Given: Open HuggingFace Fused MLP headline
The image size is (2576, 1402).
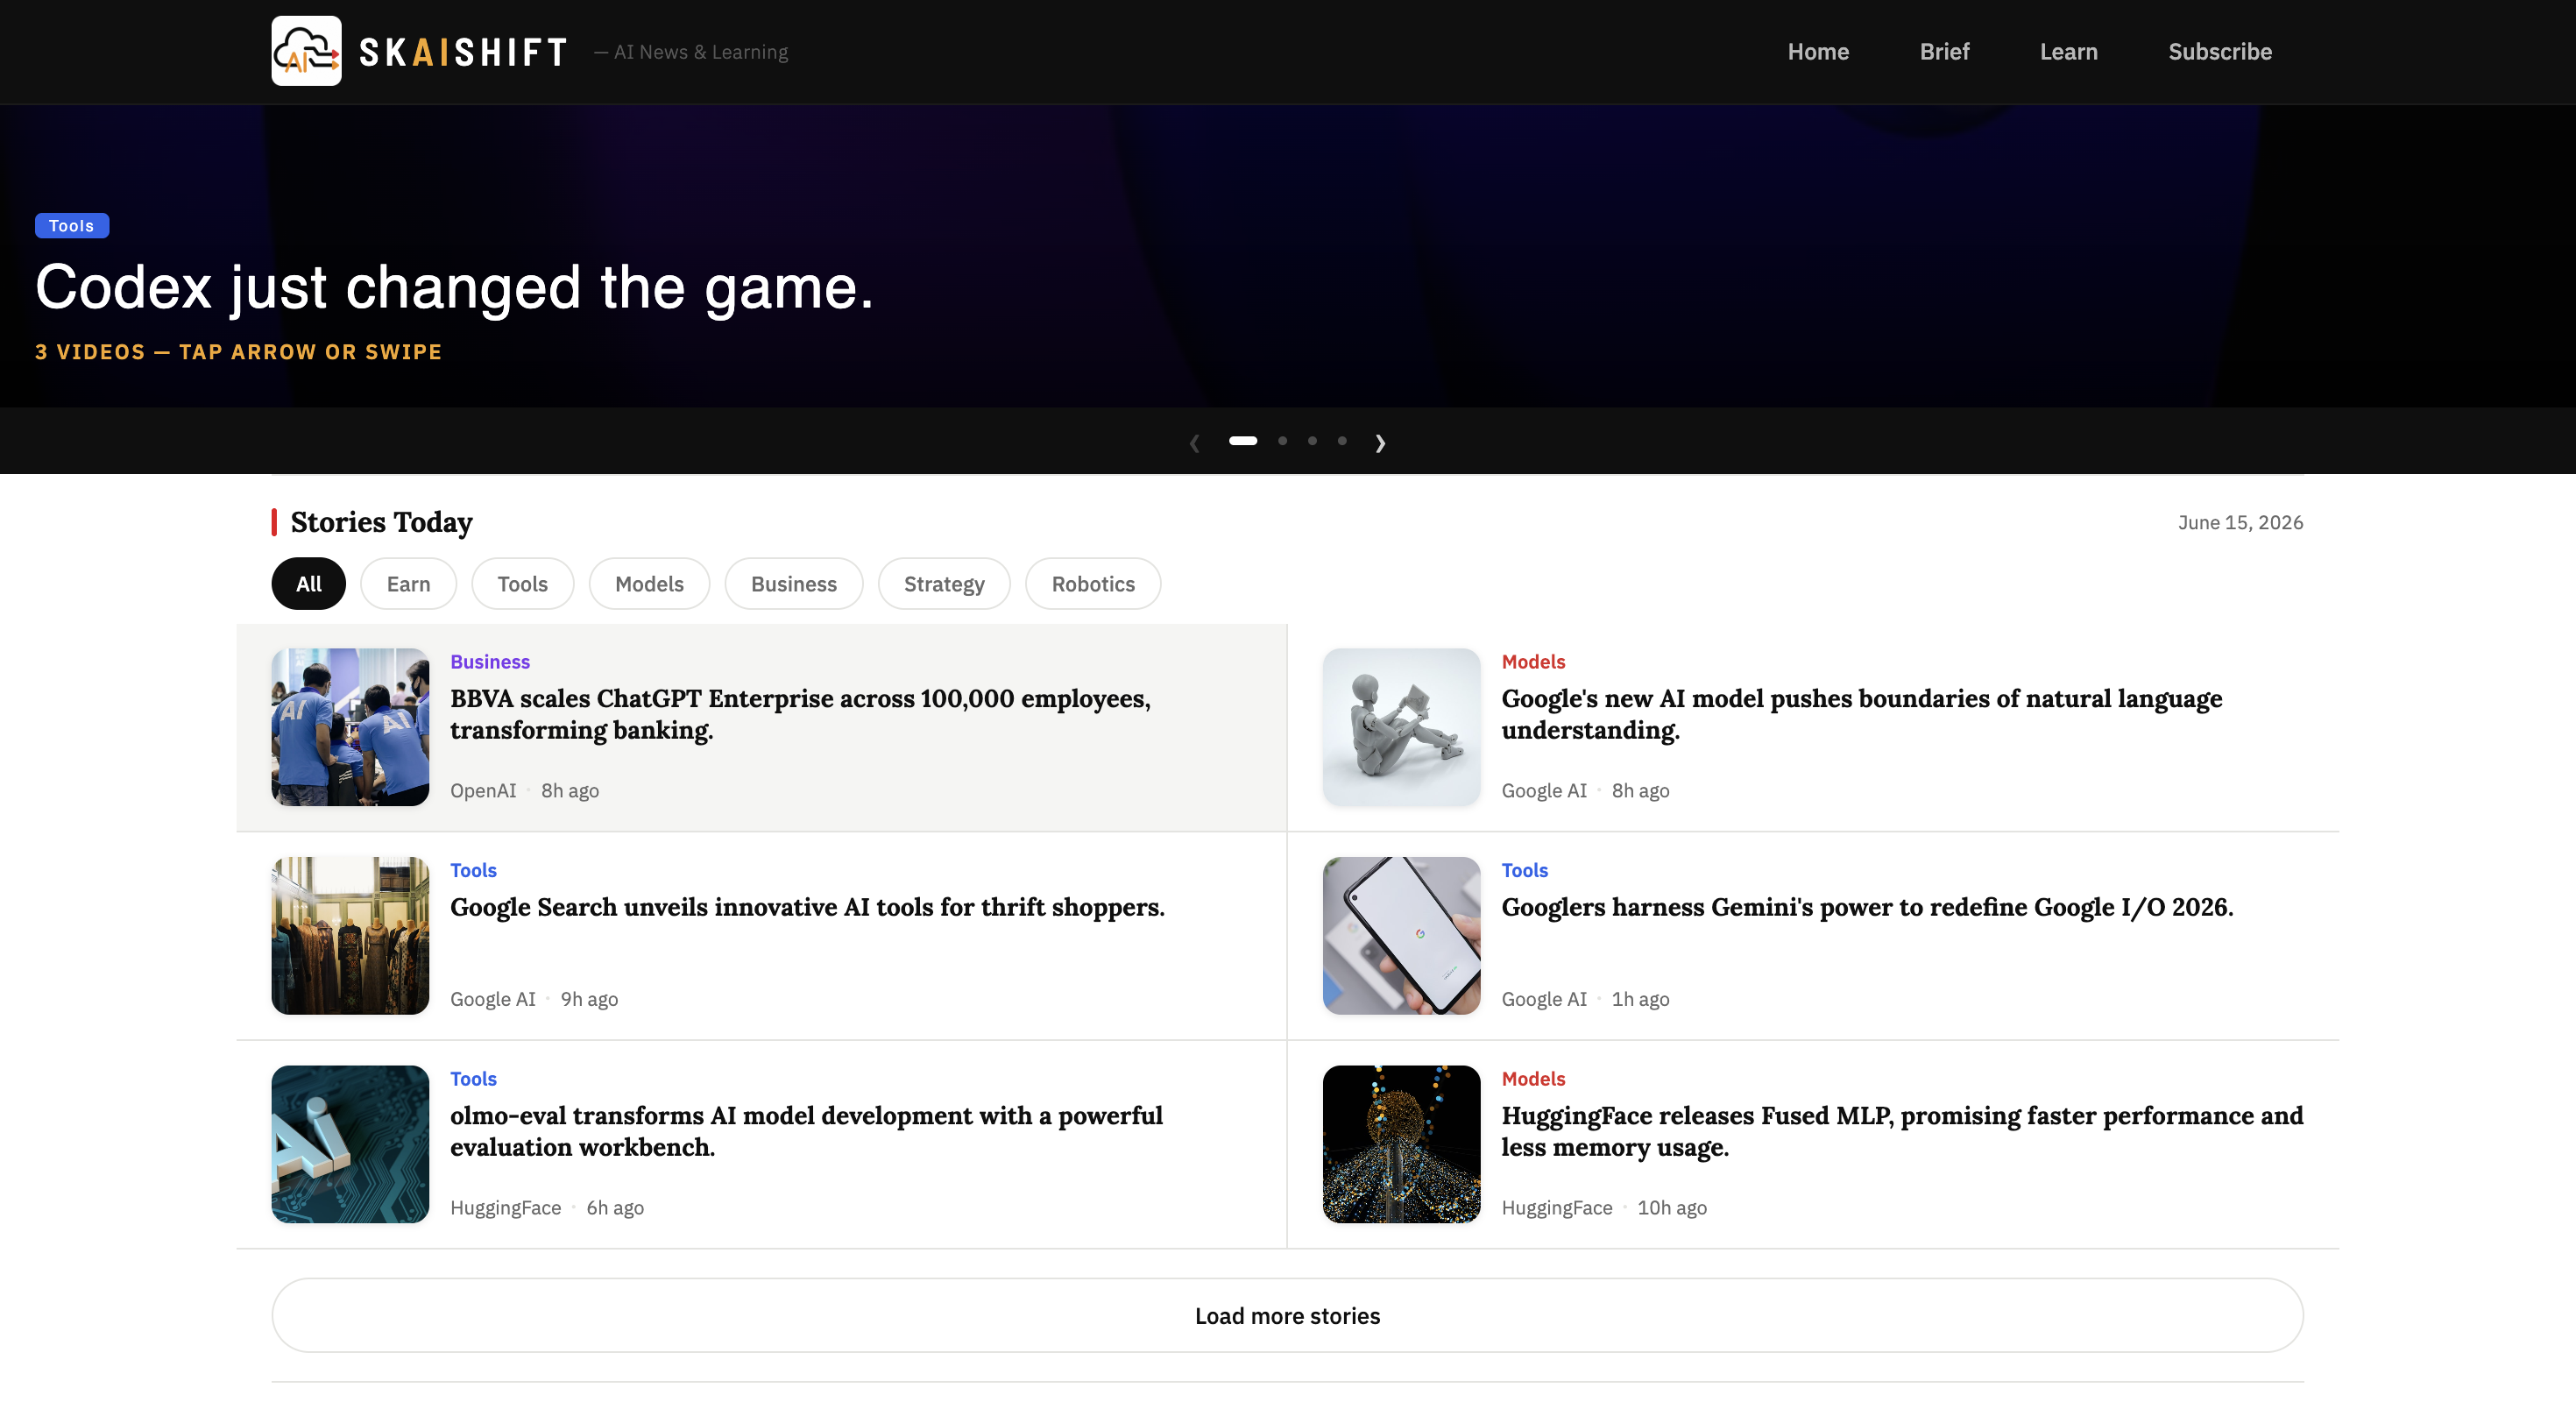Looking at the screenshot, I should coord(1902,1131).
